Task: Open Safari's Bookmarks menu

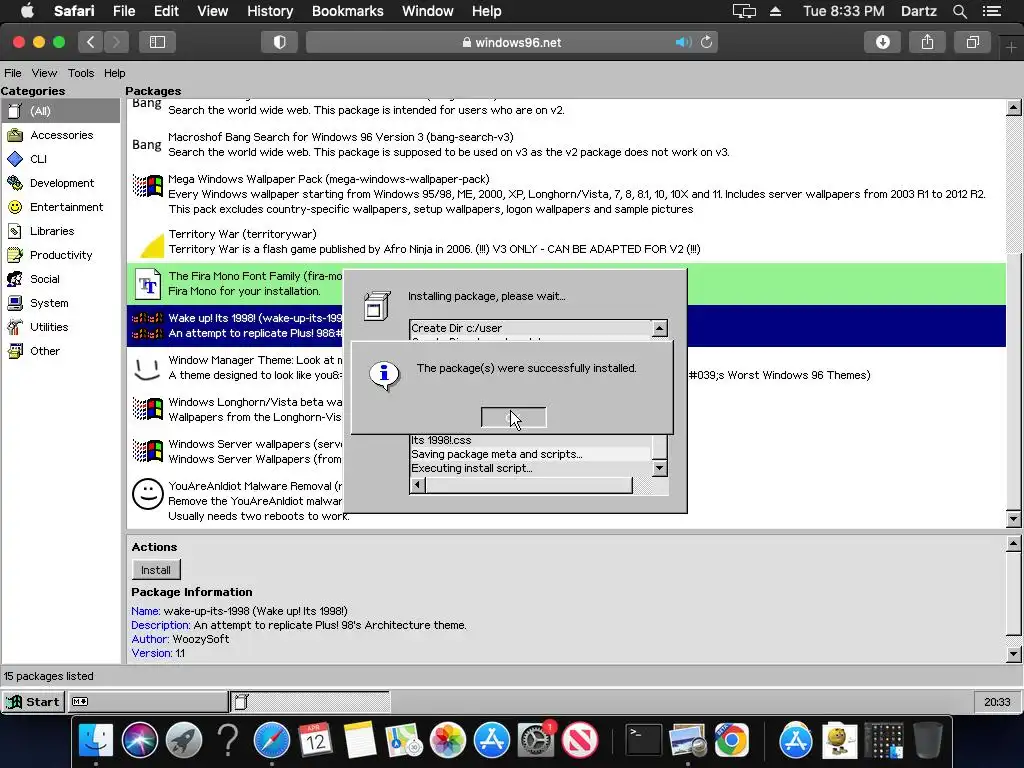Action: [347, 11]
